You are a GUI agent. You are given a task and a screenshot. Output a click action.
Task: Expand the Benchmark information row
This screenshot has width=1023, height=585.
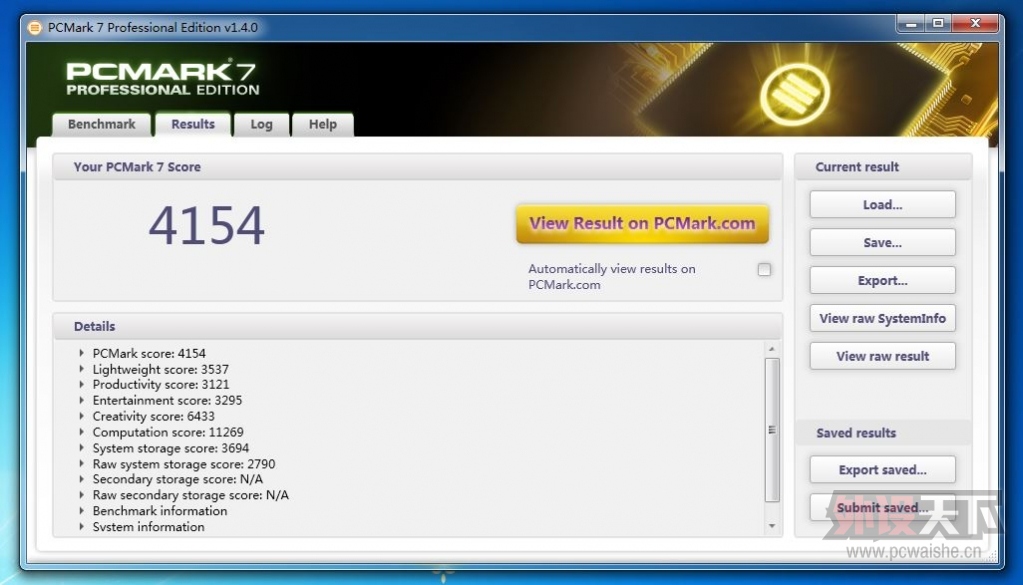tap(82, 511)
